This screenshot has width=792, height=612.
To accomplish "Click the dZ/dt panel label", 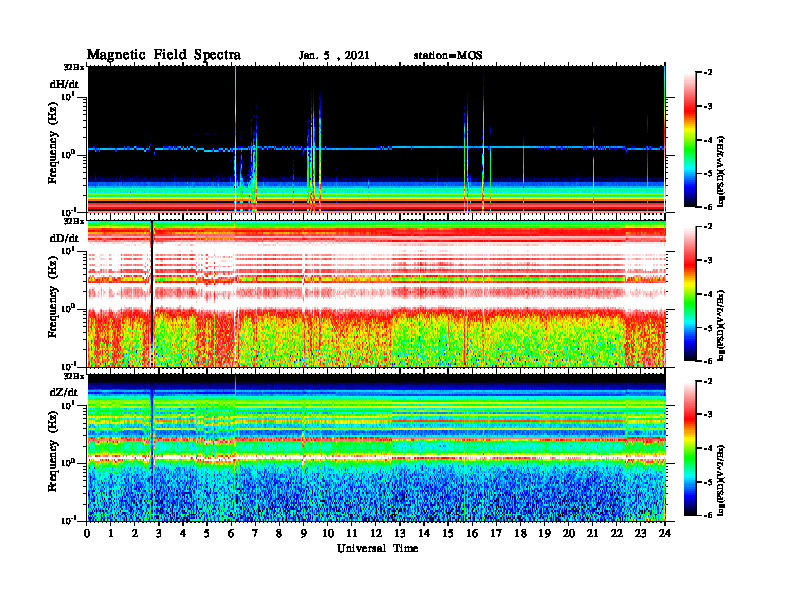I will pyautogui.click(x=64, y=392).
